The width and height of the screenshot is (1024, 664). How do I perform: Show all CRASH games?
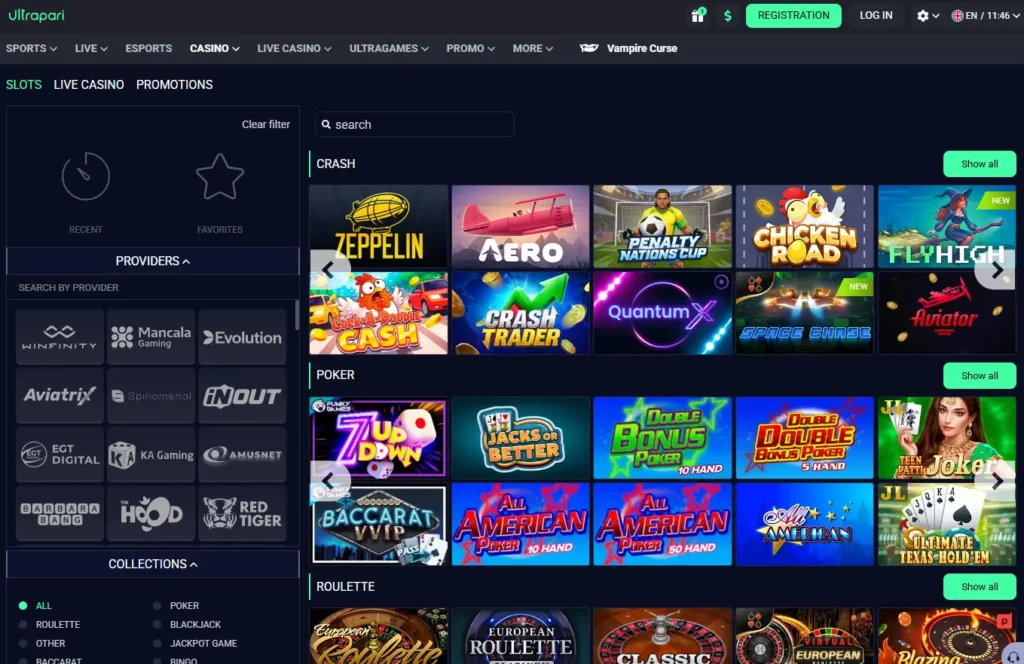(980, 164)
